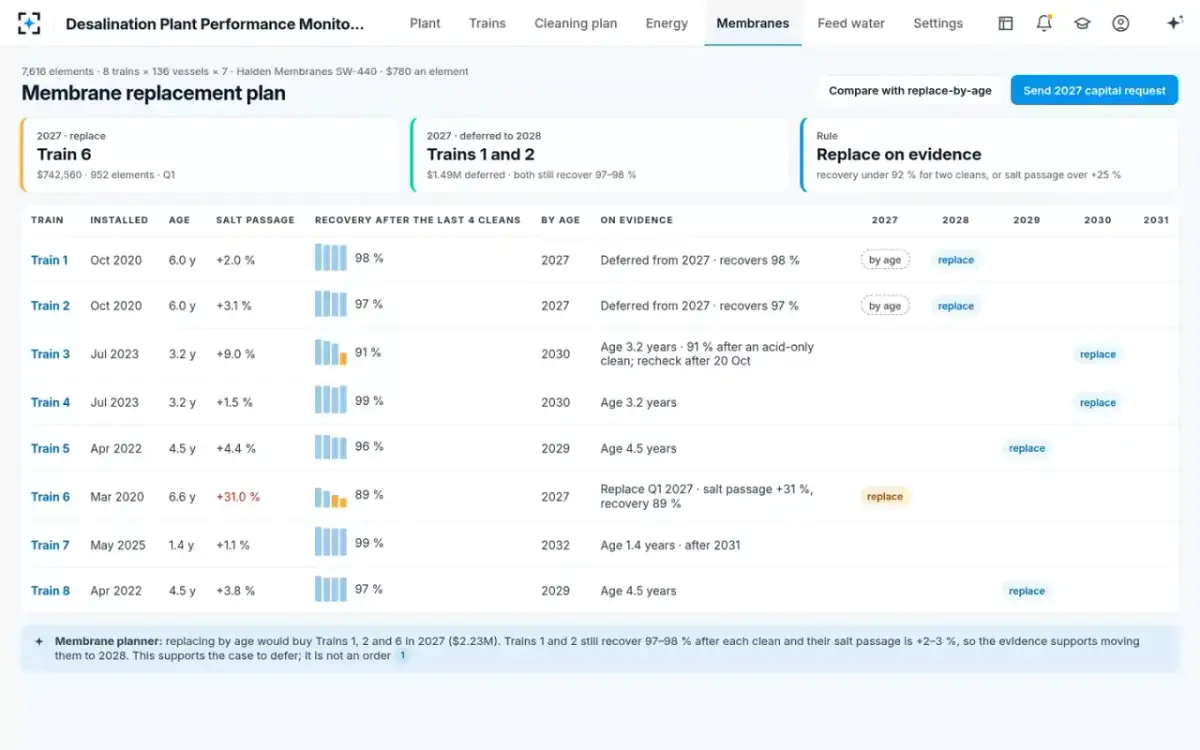
Task: Open the Train 3 link
Action: coord(50,354)
